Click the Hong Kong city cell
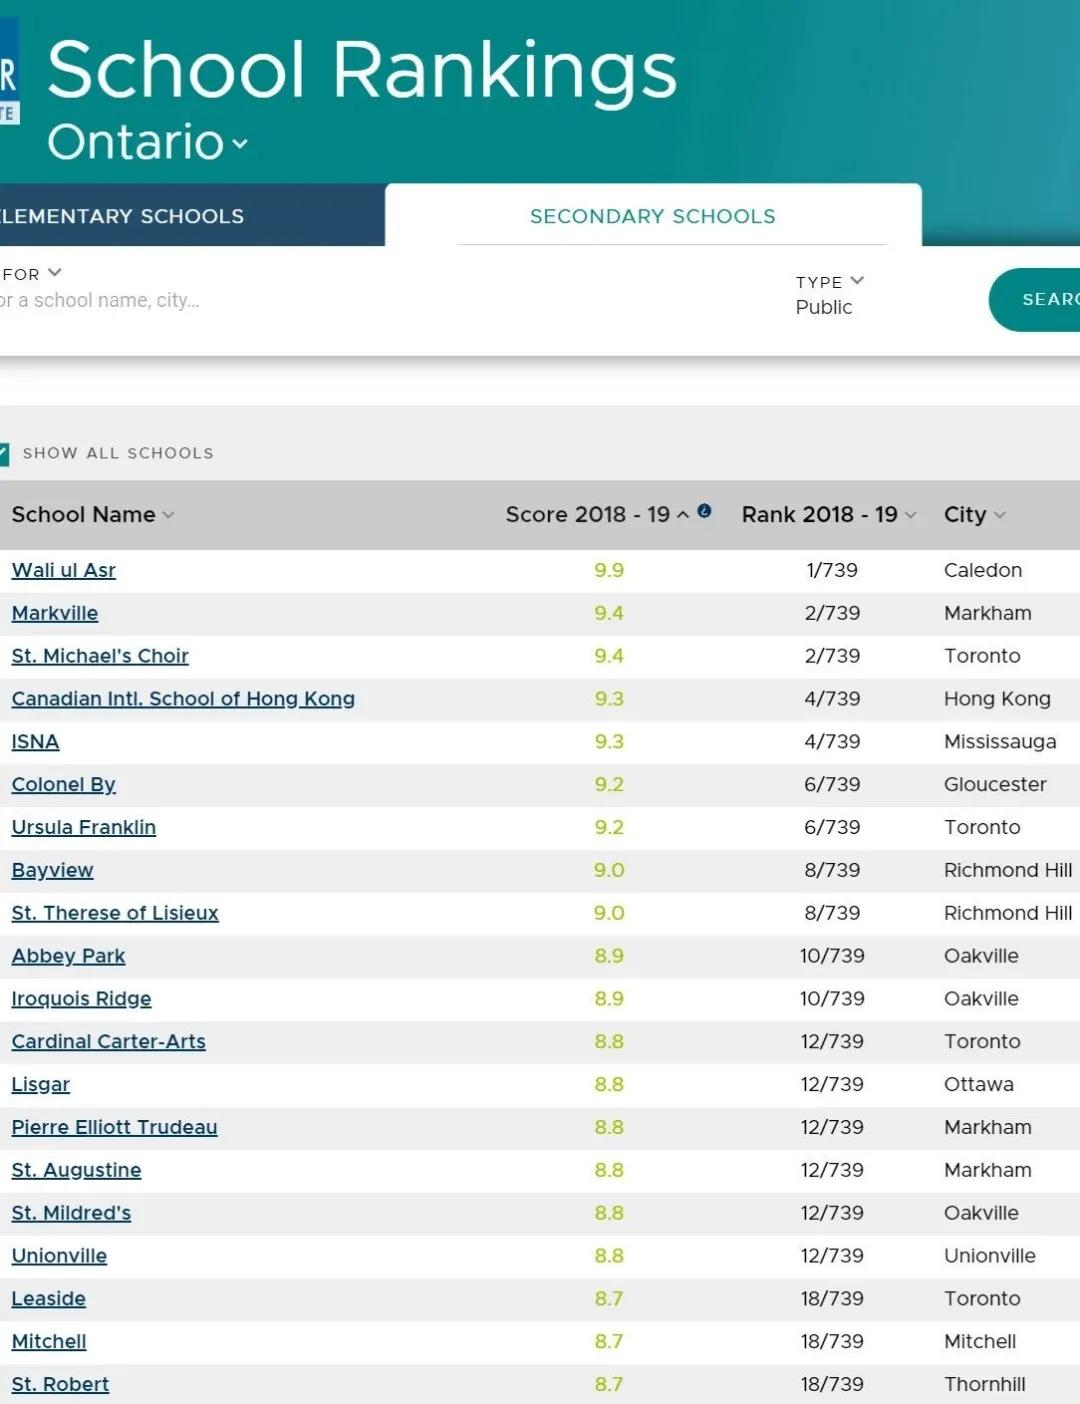This screenshot has width=1080, height=1404. (997, 699)
